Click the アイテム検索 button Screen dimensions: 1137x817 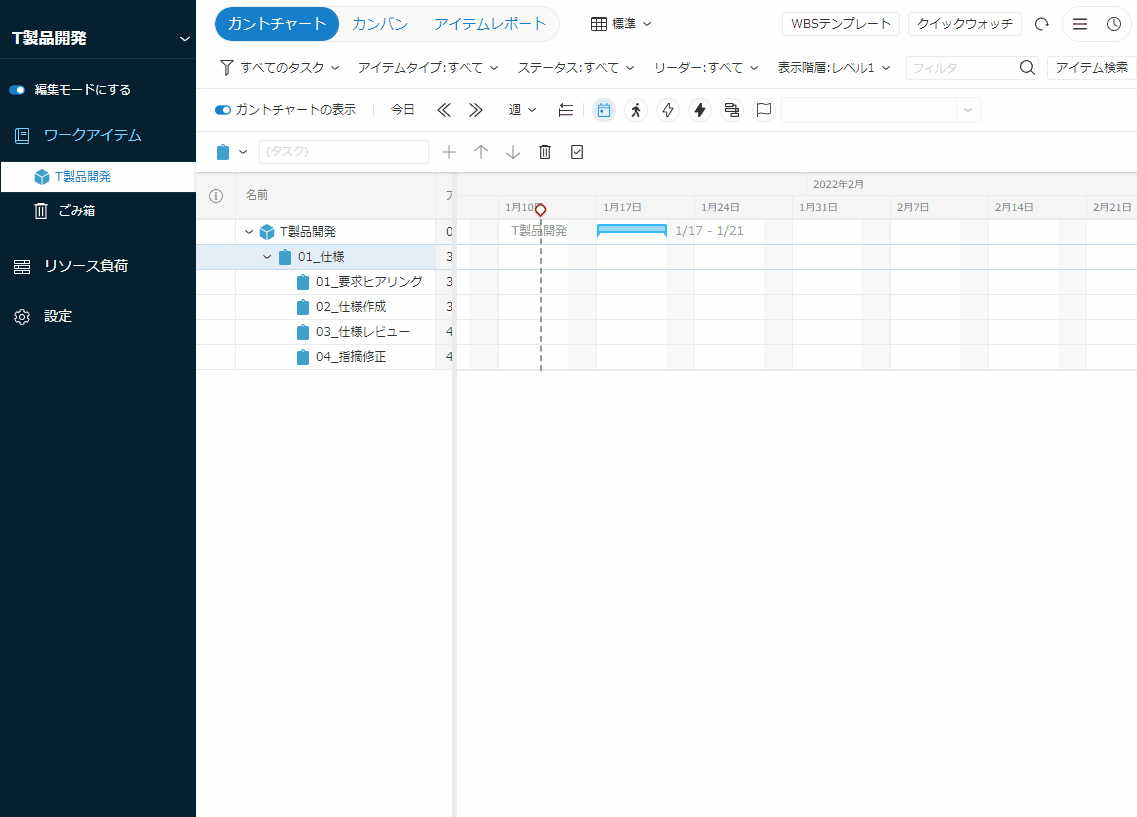[x=1092, y=68]
